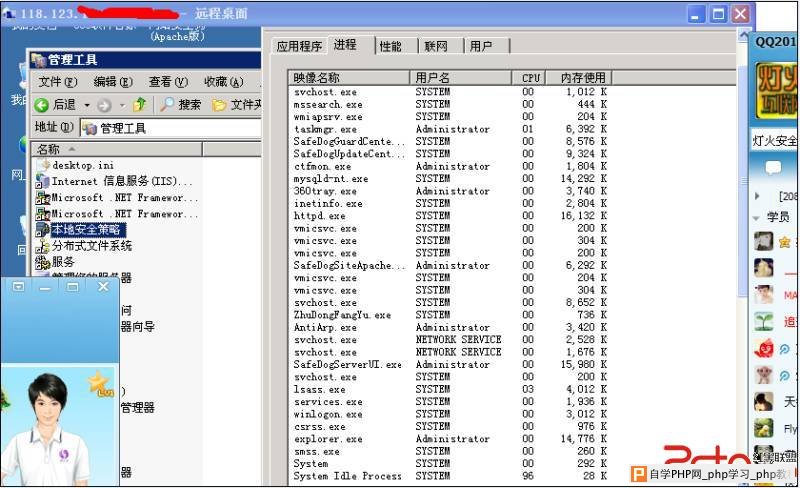
Task: Switch to the 应用程序 tab
Action: [299, 46]
